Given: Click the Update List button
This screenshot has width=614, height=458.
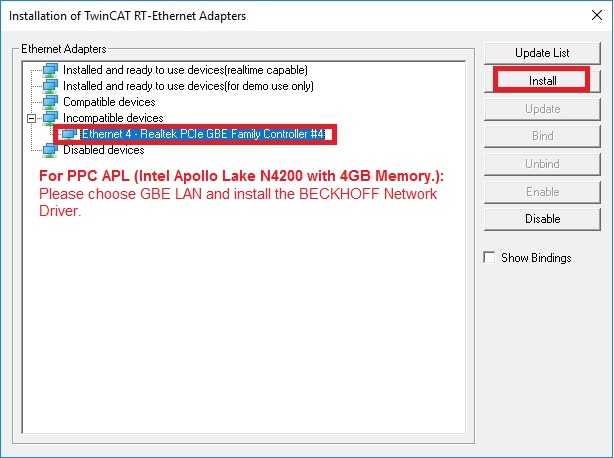Looking at the screenshot, I should click(542, 53).
